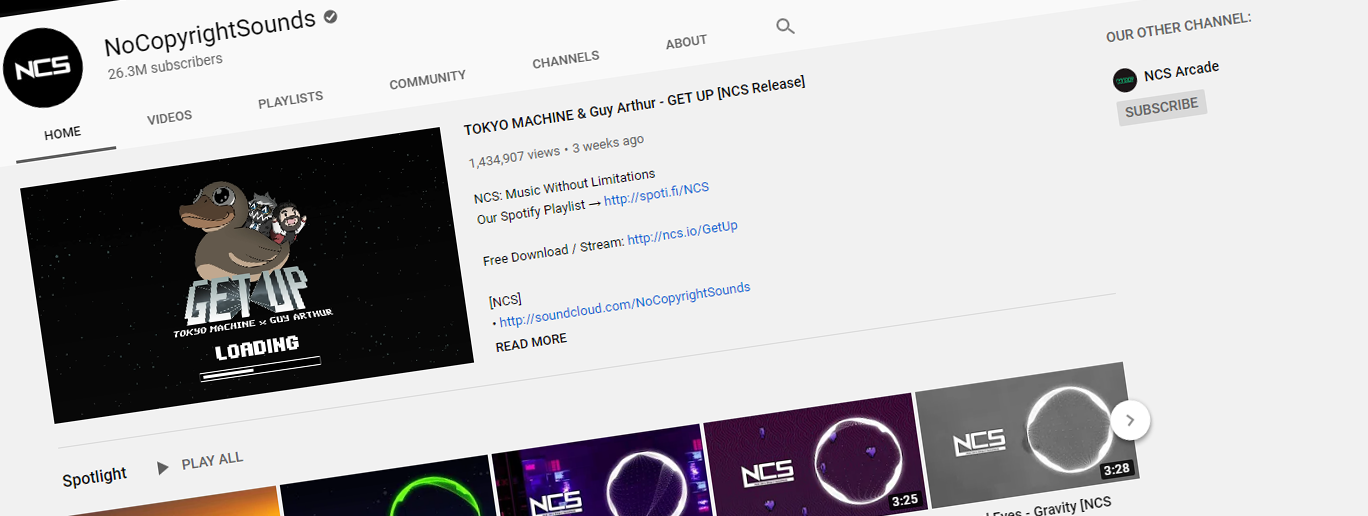Expand description with READ MORE

[531, 342]
